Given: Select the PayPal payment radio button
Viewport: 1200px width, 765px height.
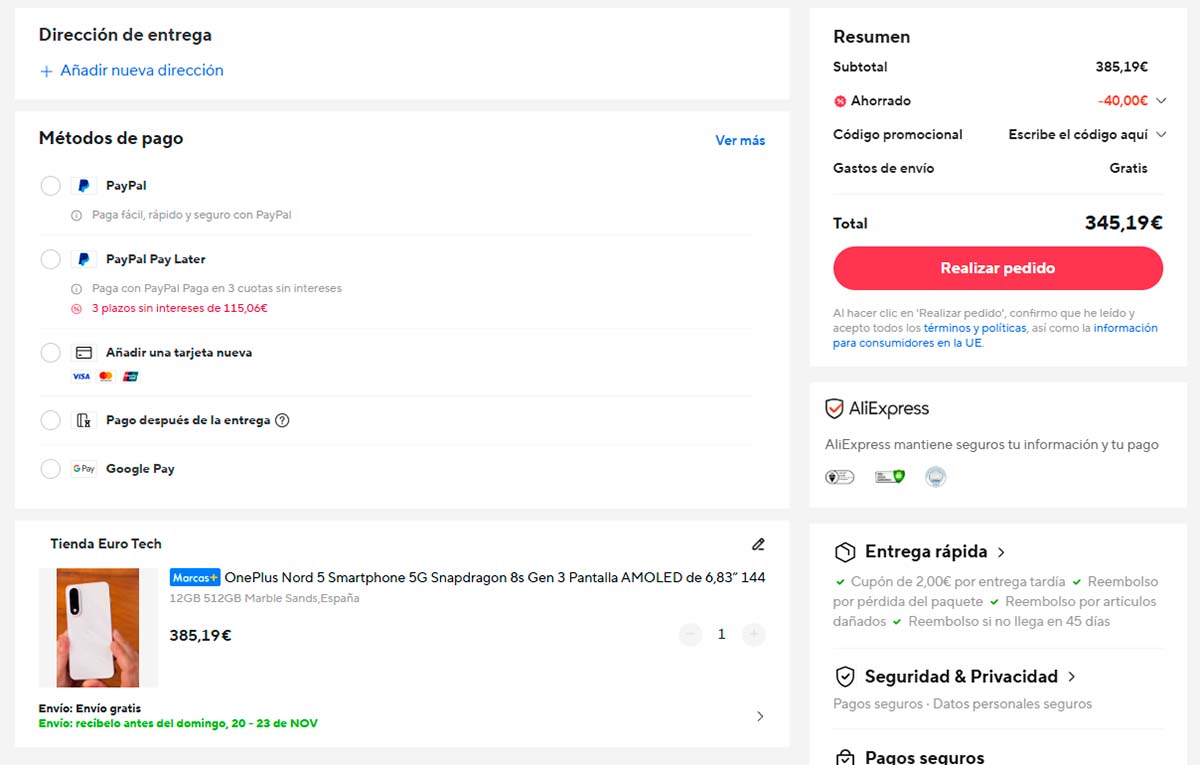Looking at the screenshot, I should (x=50, y=185).
